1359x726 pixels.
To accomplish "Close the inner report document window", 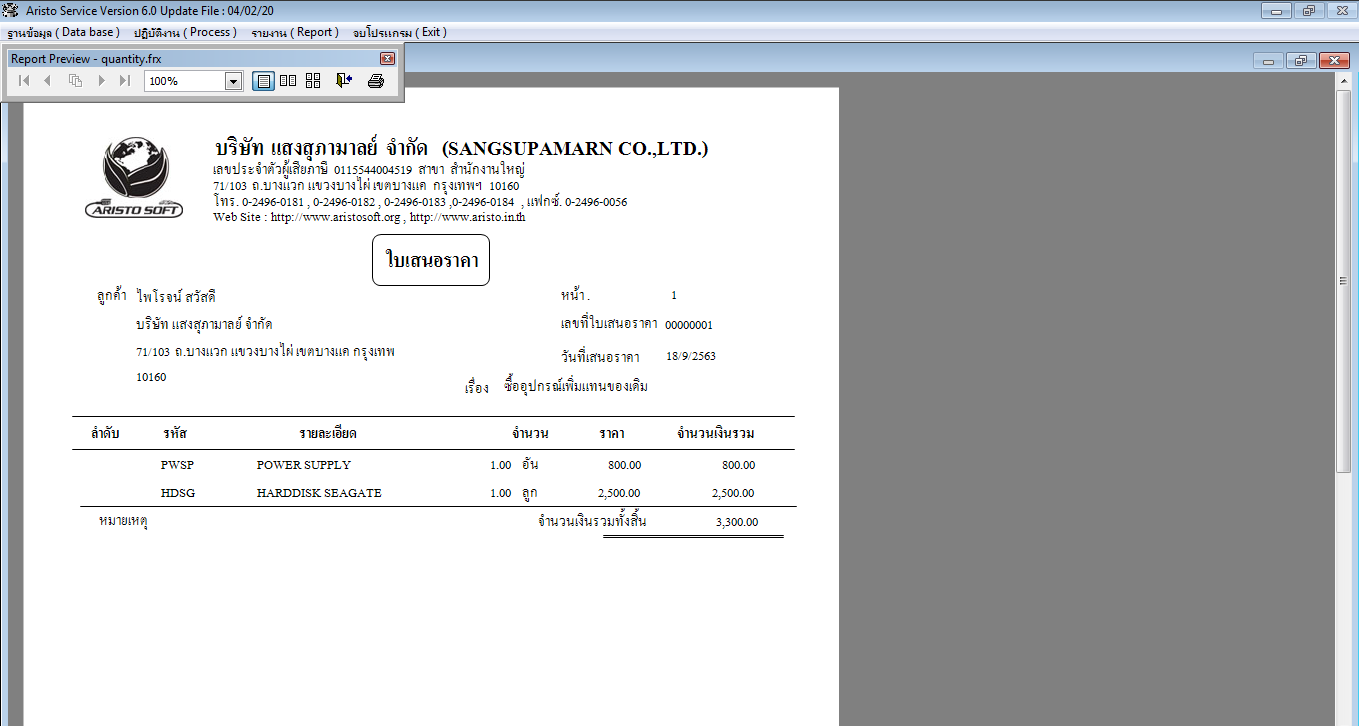I will [x=1333, y=61].
